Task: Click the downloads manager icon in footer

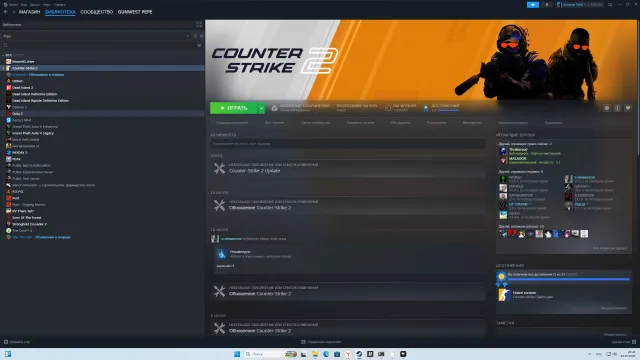Action: pos(303,342)
